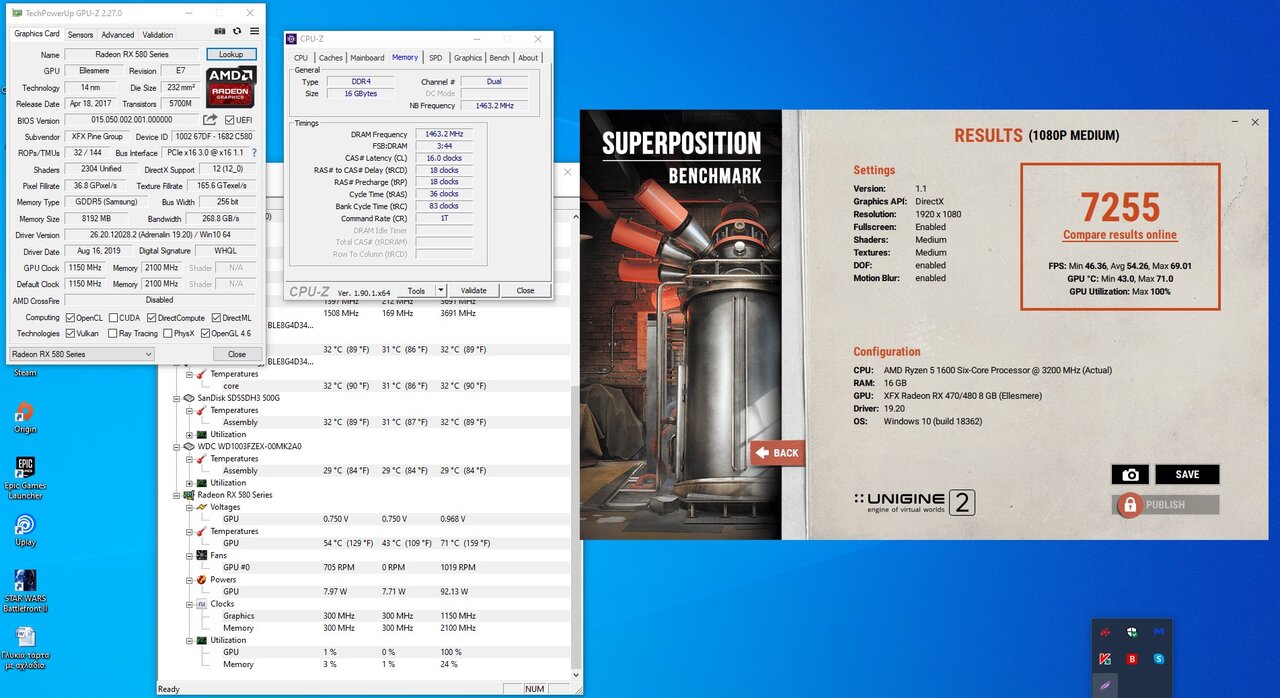The width and height of the screenshot is (1280, 698).
Task: Collapse the SanDisk SDSSDH3 500G node
Action: coord(177,398)
